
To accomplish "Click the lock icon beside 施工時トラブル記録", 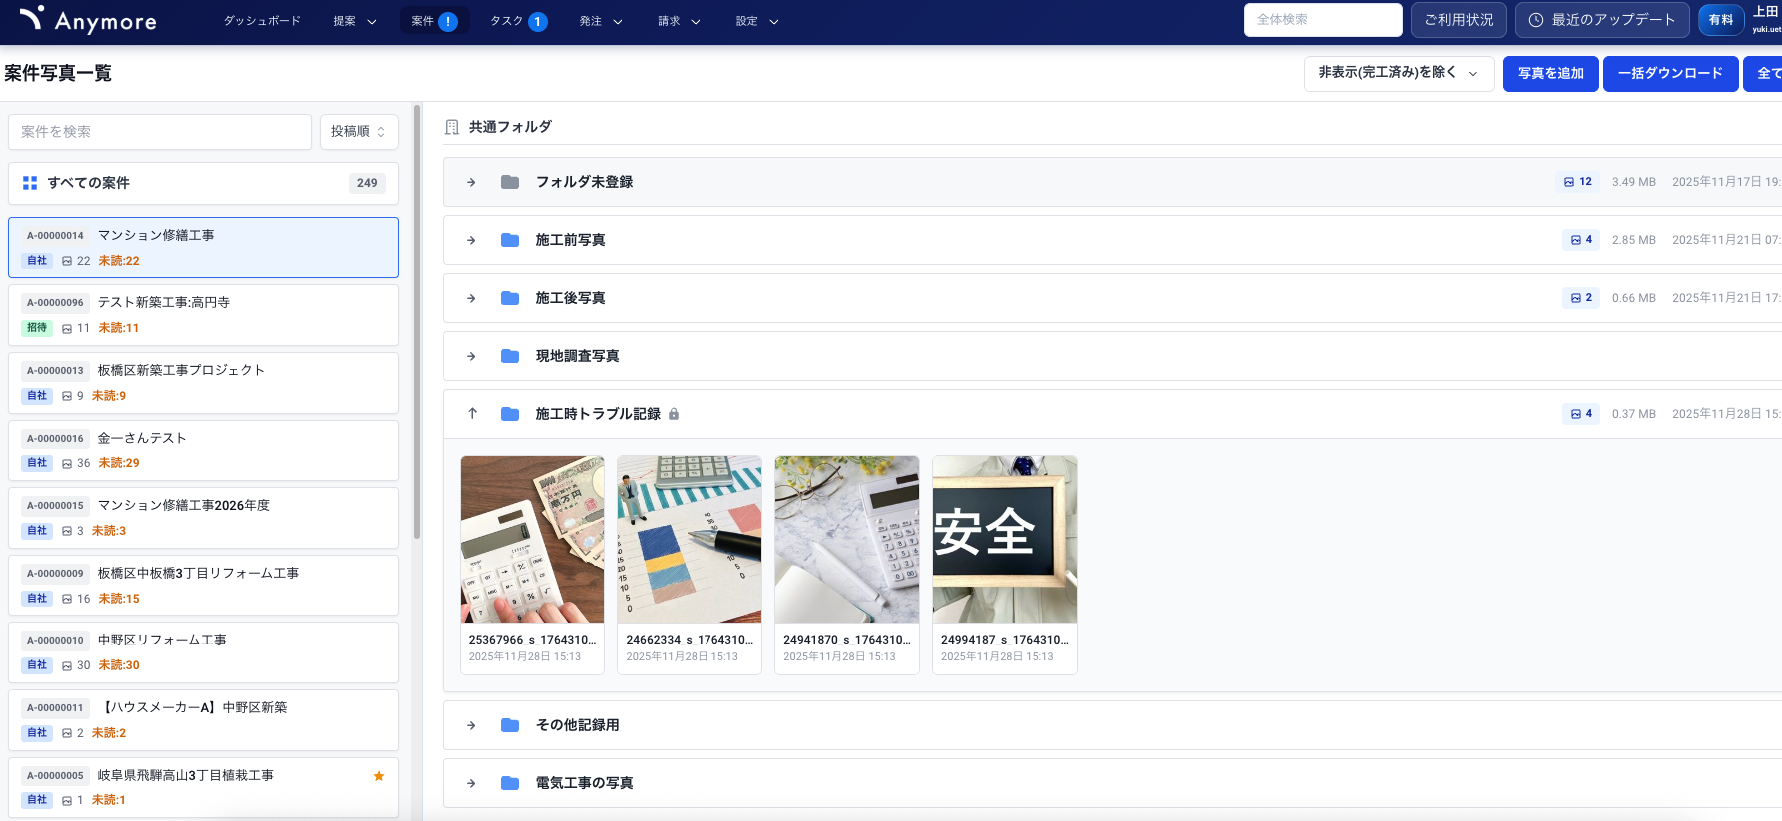I will click(674, 414).
